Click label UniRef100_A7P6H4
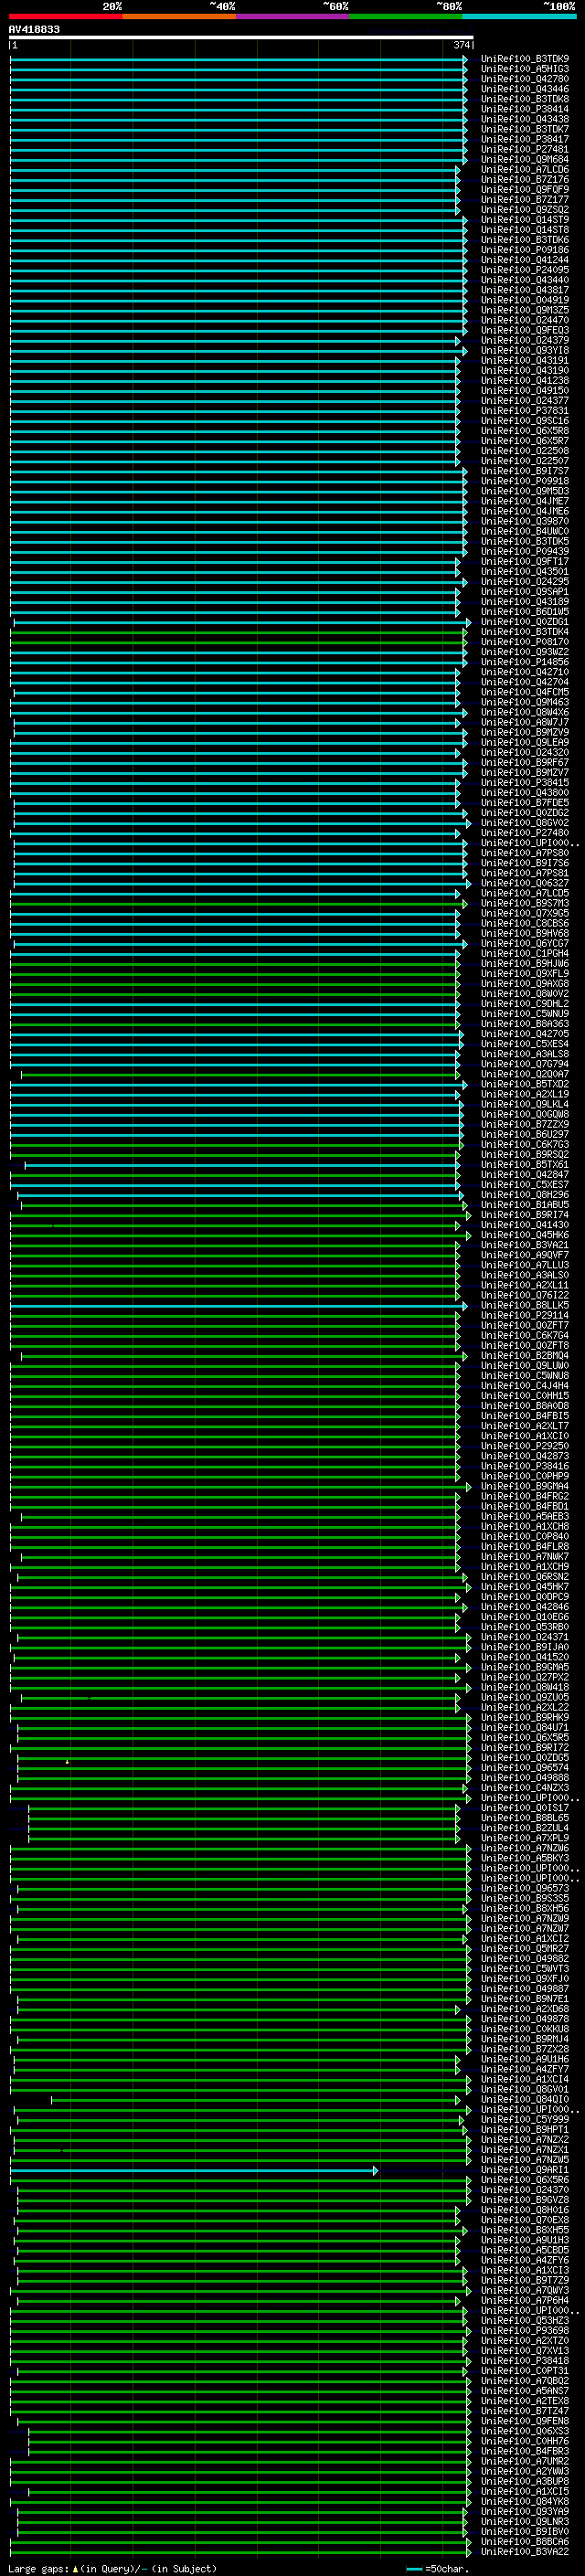Viewport: 585px width, 2576px height. 525,2300
